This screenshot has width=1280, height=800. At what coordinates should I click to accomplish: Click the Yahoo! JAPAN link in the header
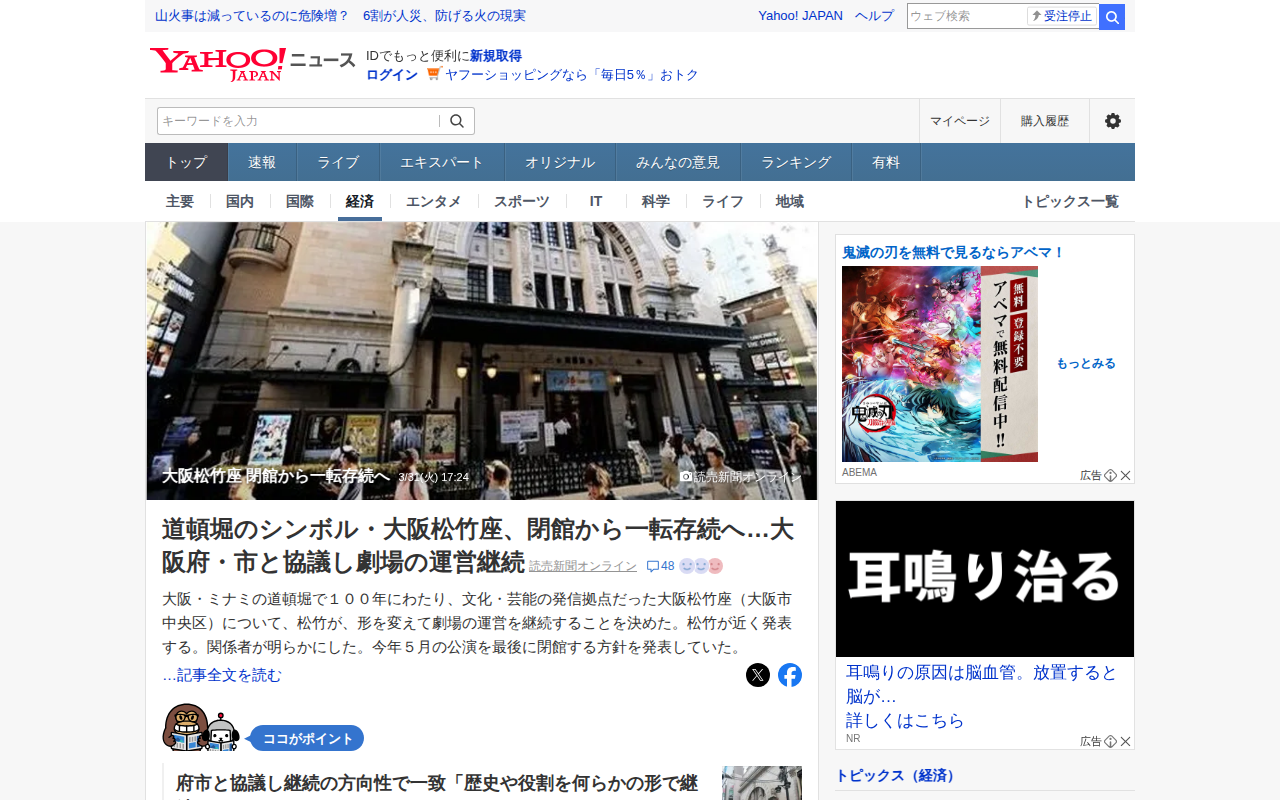(x=800, y=16)
